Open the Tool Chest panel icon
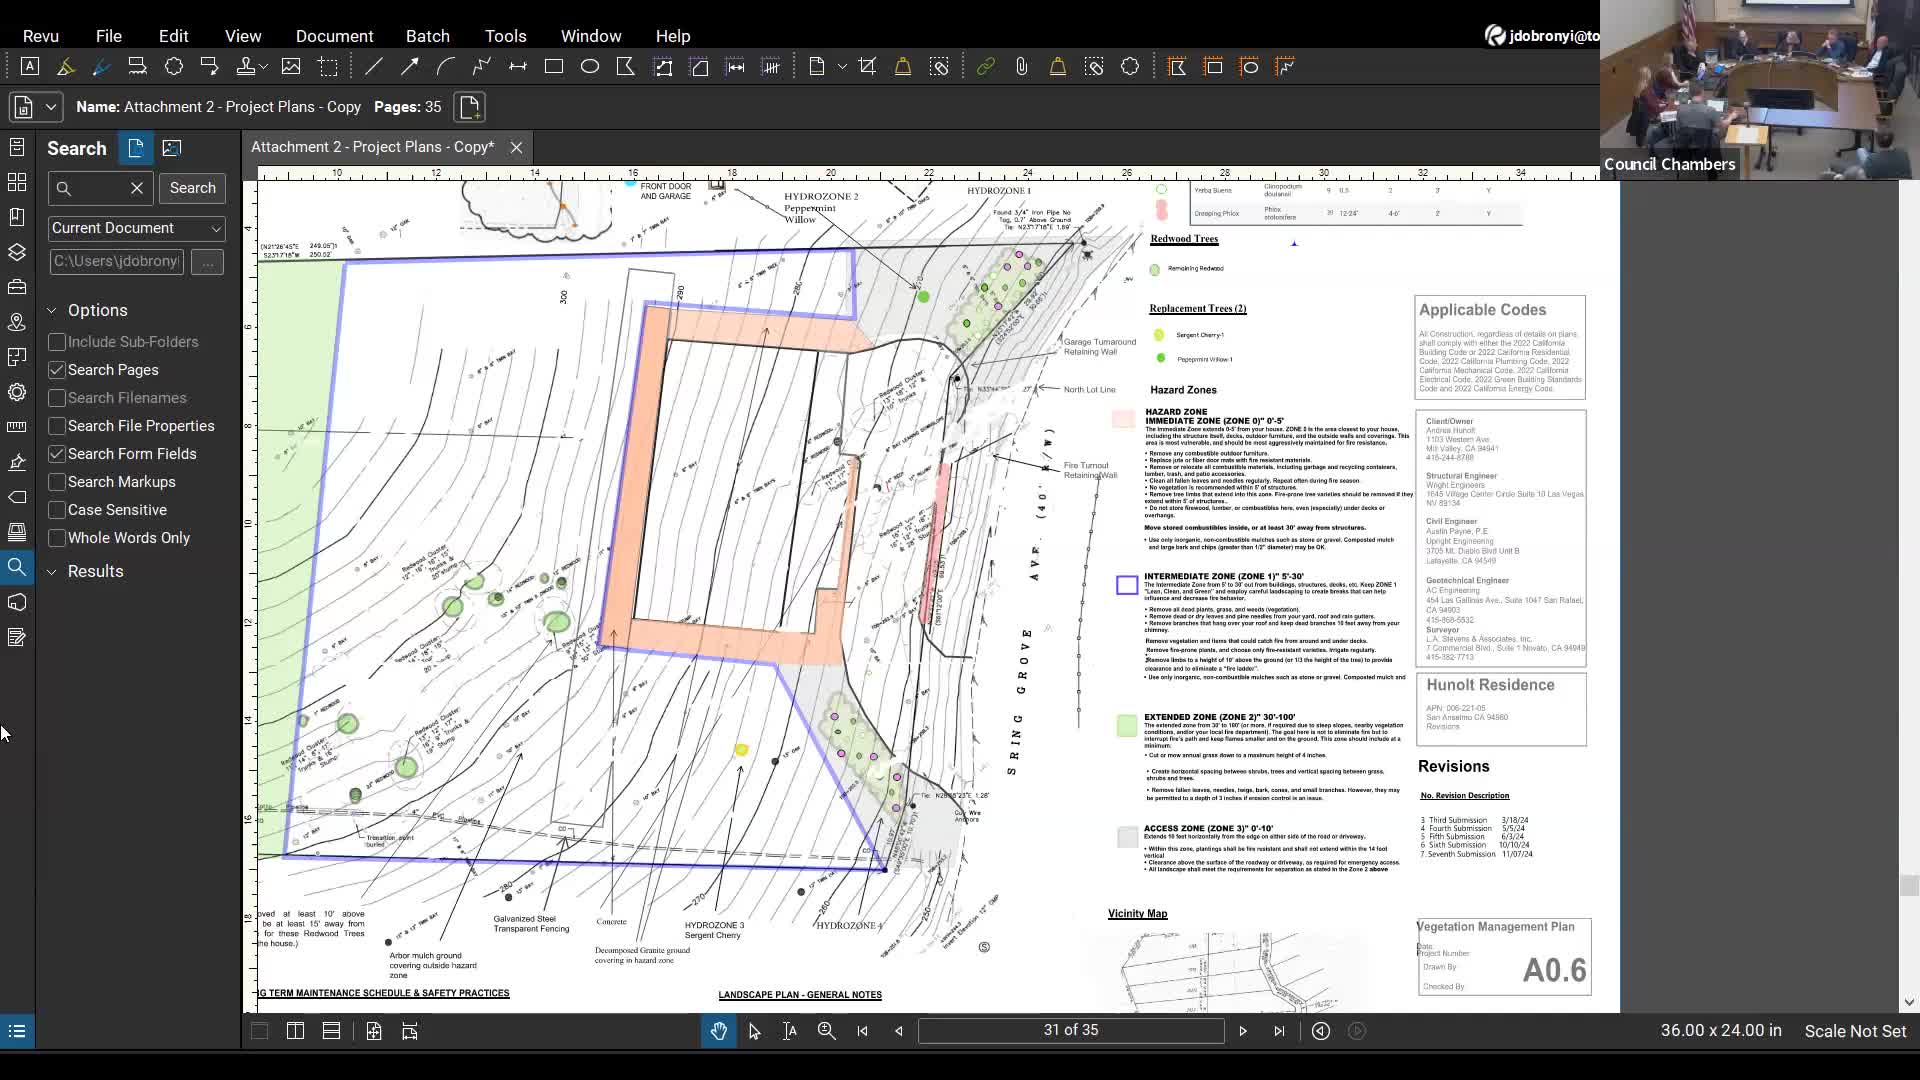Viewport: 1920px width, 1080px height. click(x=17, y=287)
